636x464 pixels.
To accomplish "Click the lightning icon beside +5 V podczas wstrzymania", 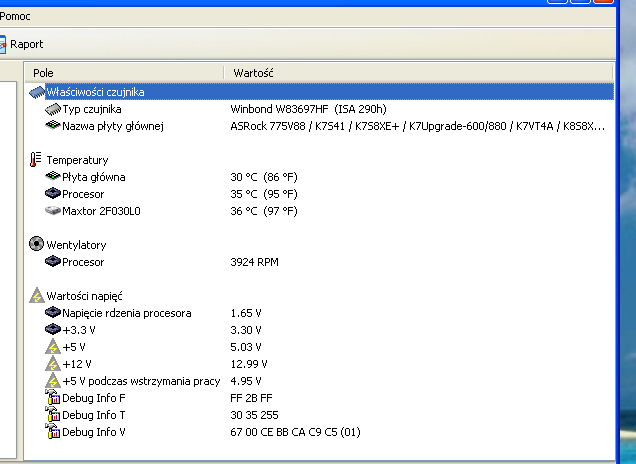I will 53,381.
